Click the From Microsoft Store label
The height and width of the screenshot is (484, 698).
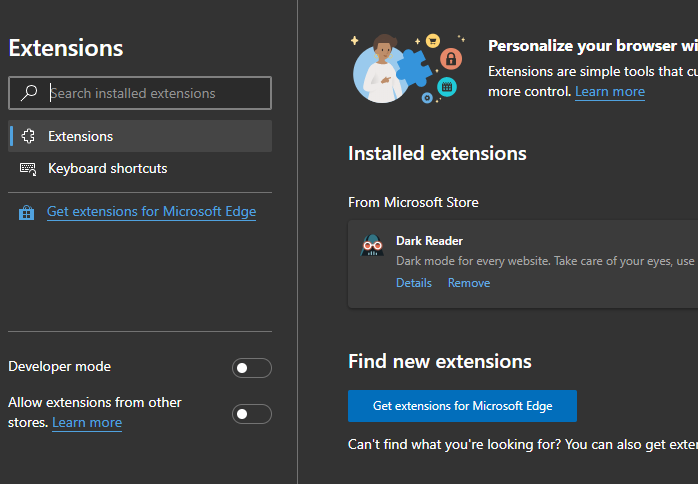tap(413, 203)
